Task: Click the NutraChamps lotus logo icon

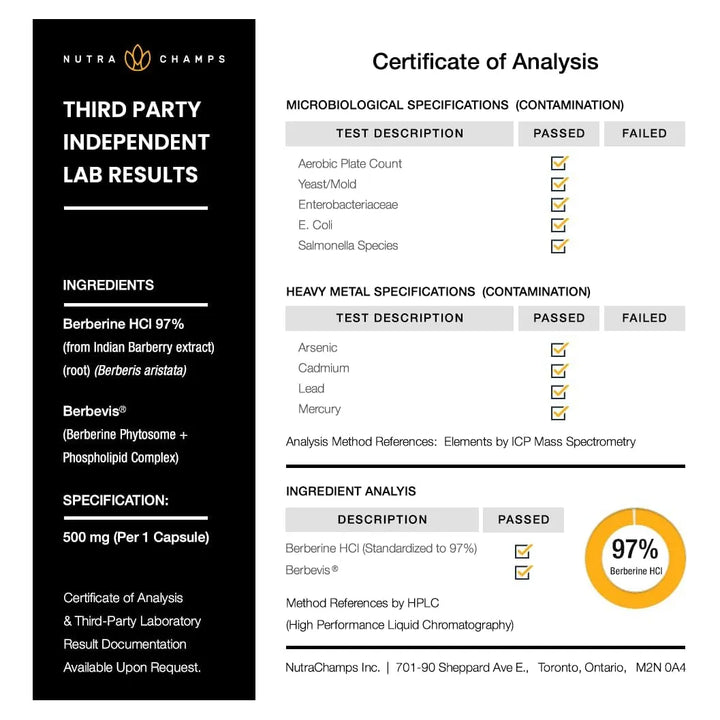Action: point(137,59)
